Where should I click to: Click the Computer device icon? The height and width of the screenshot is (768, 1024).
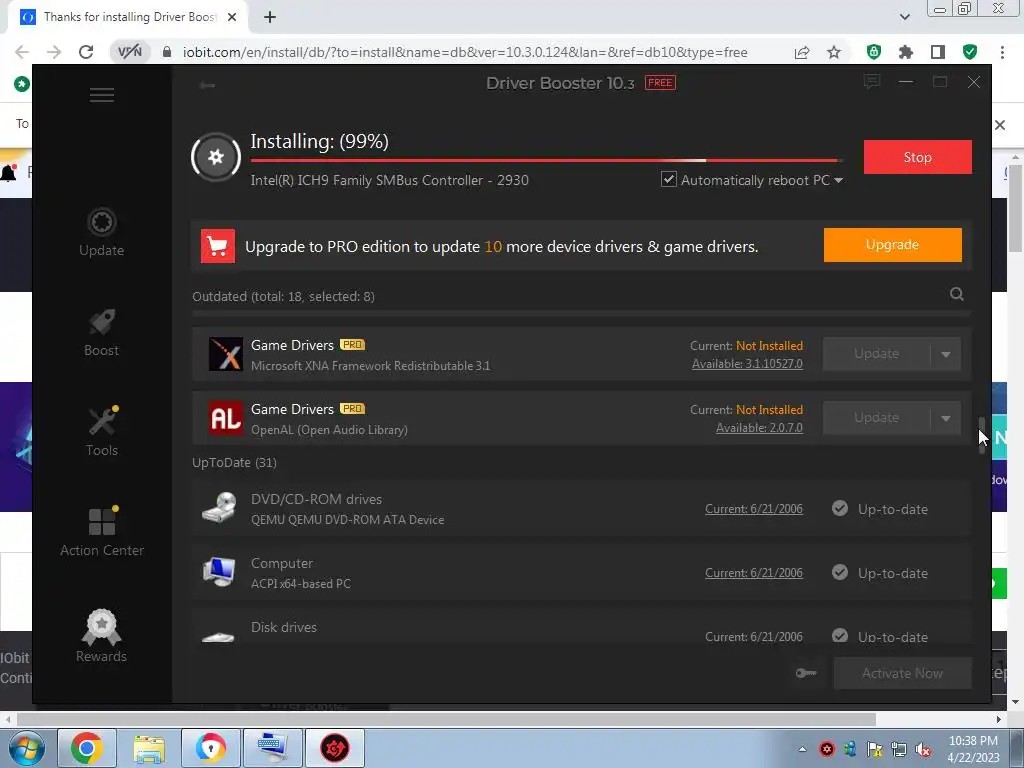(219, 572)
